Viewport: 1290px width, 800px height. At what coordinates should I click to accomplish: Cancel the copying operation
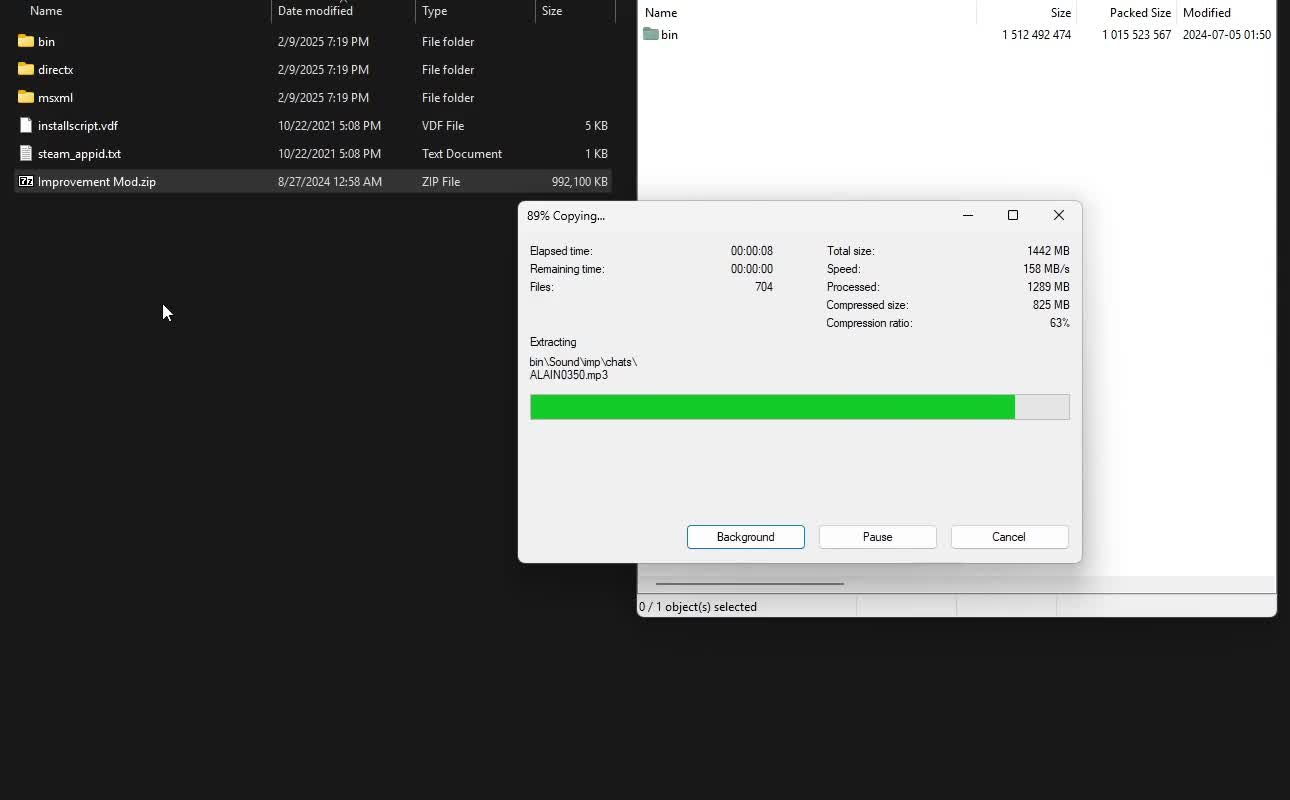click(x=1009, y=537)
